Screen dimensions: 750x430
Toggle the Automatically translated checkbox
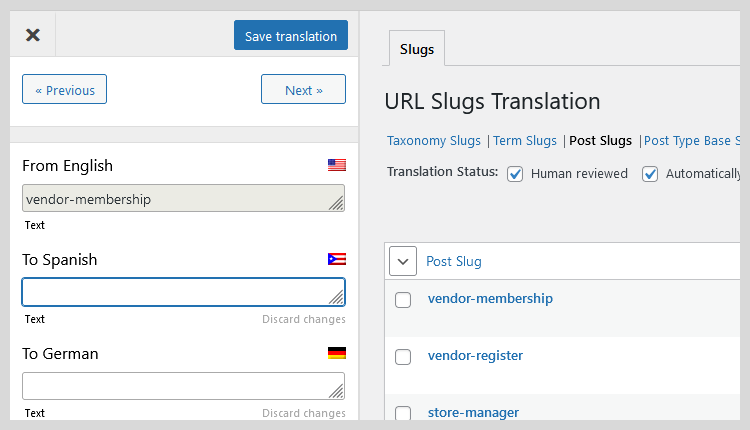pyautogui.click(x=650, y=174)
